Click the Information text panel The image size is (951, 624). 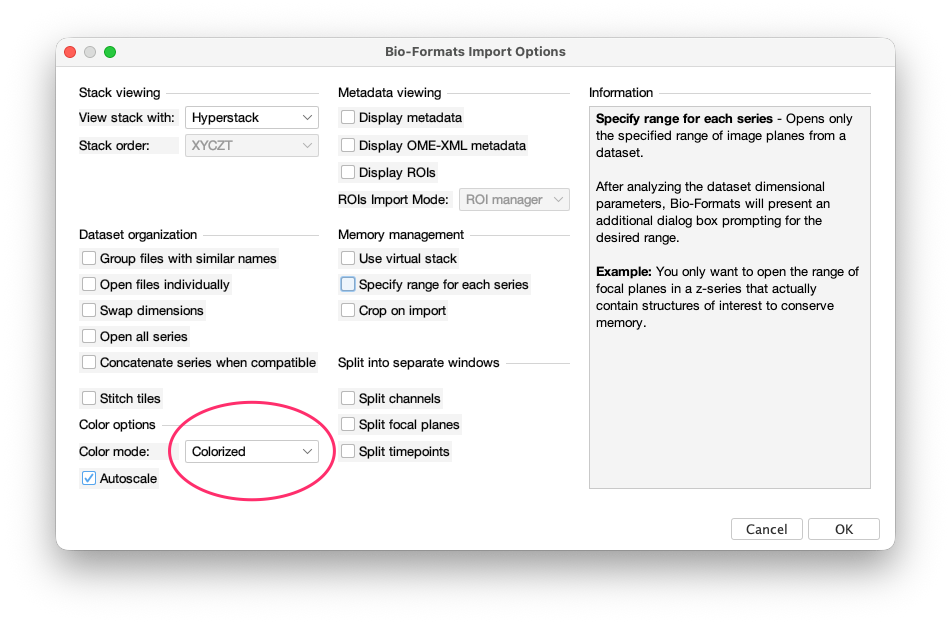(730, 297)
